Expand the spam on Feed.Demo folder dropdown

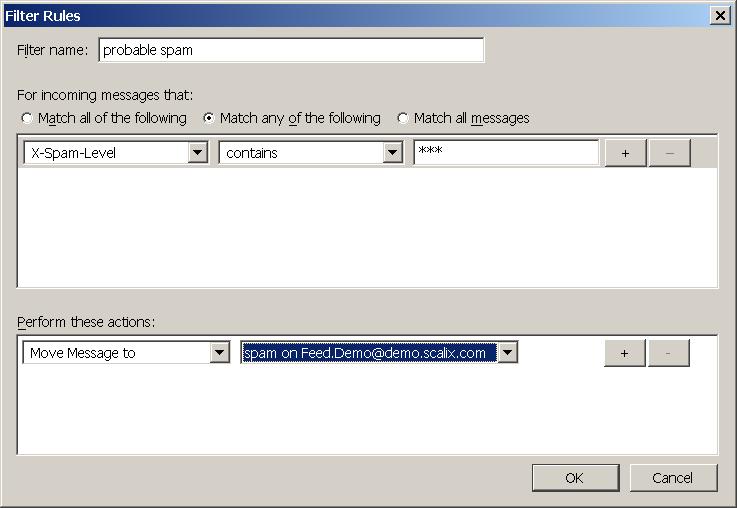[x=508, y=353]
